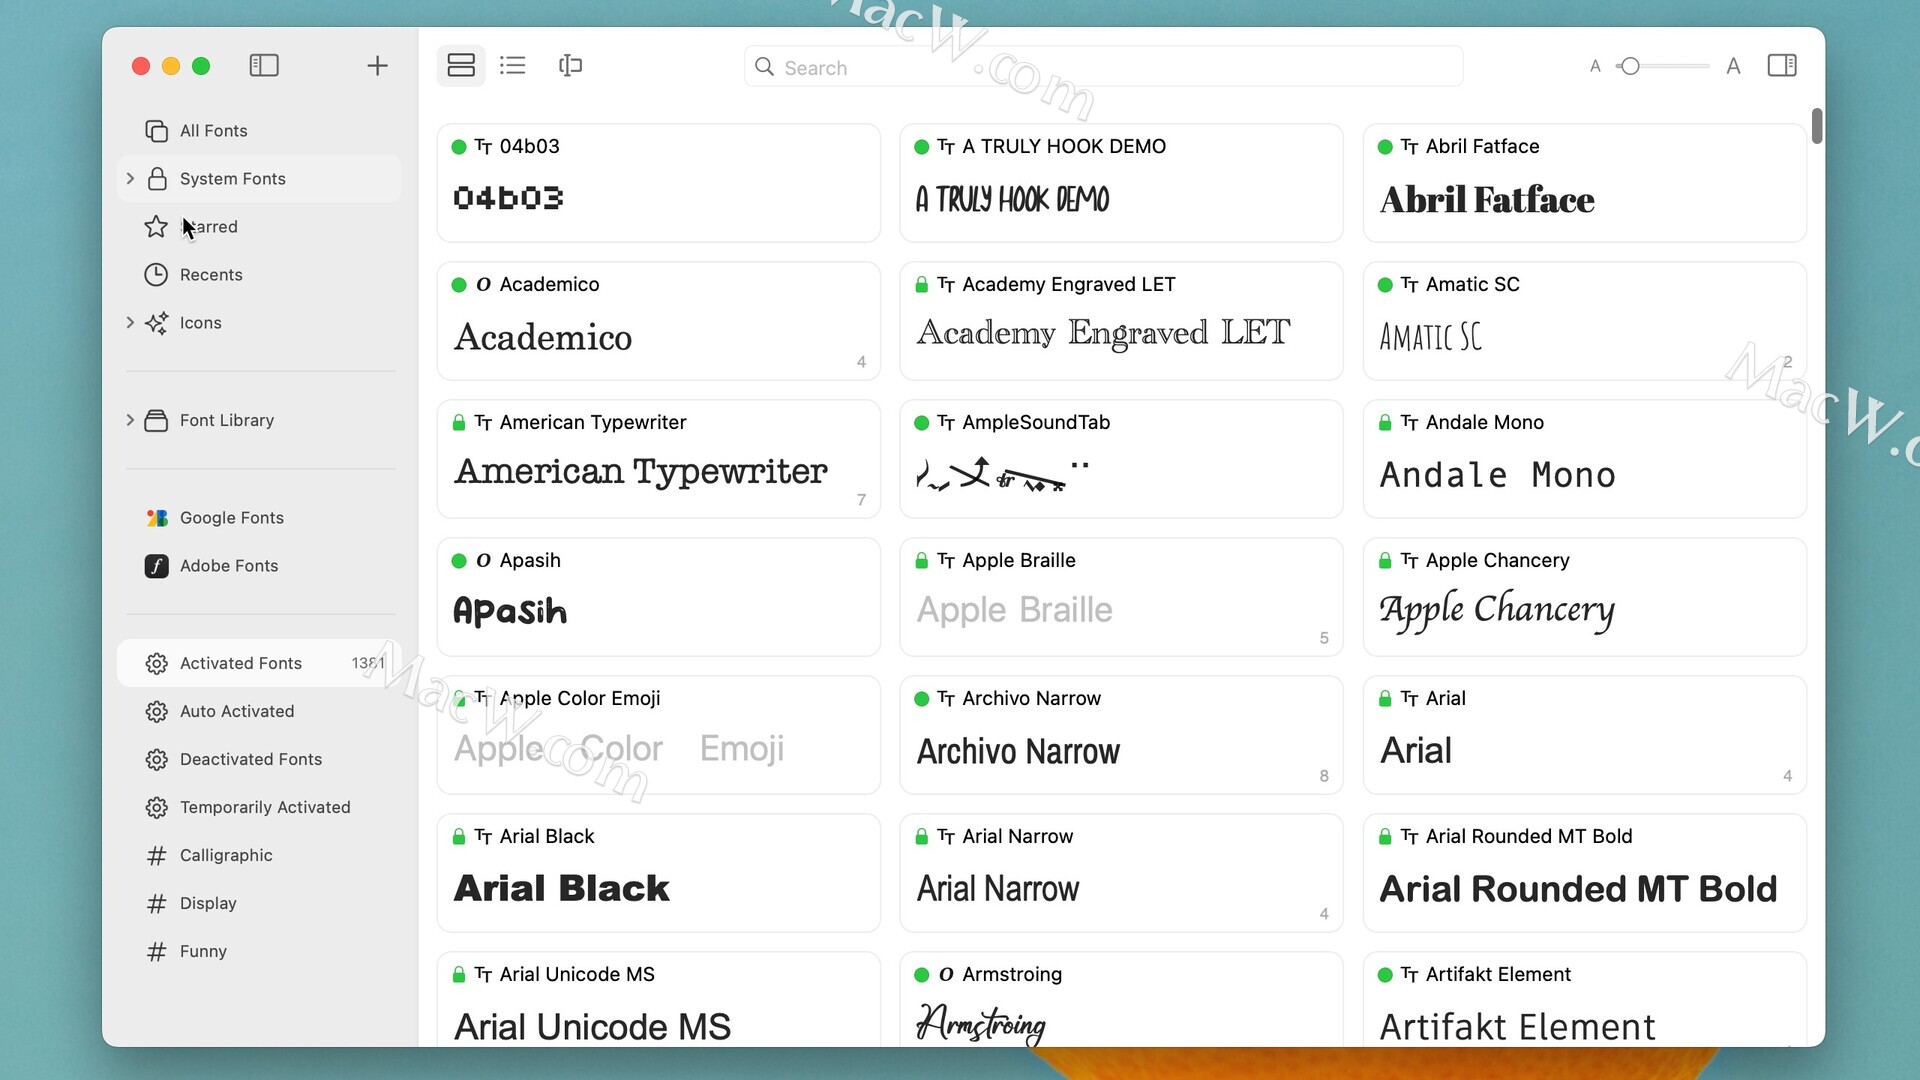Switch to list view
Image resolution: width=1920 pixels, height=1080 pixels.
point(513,66)
